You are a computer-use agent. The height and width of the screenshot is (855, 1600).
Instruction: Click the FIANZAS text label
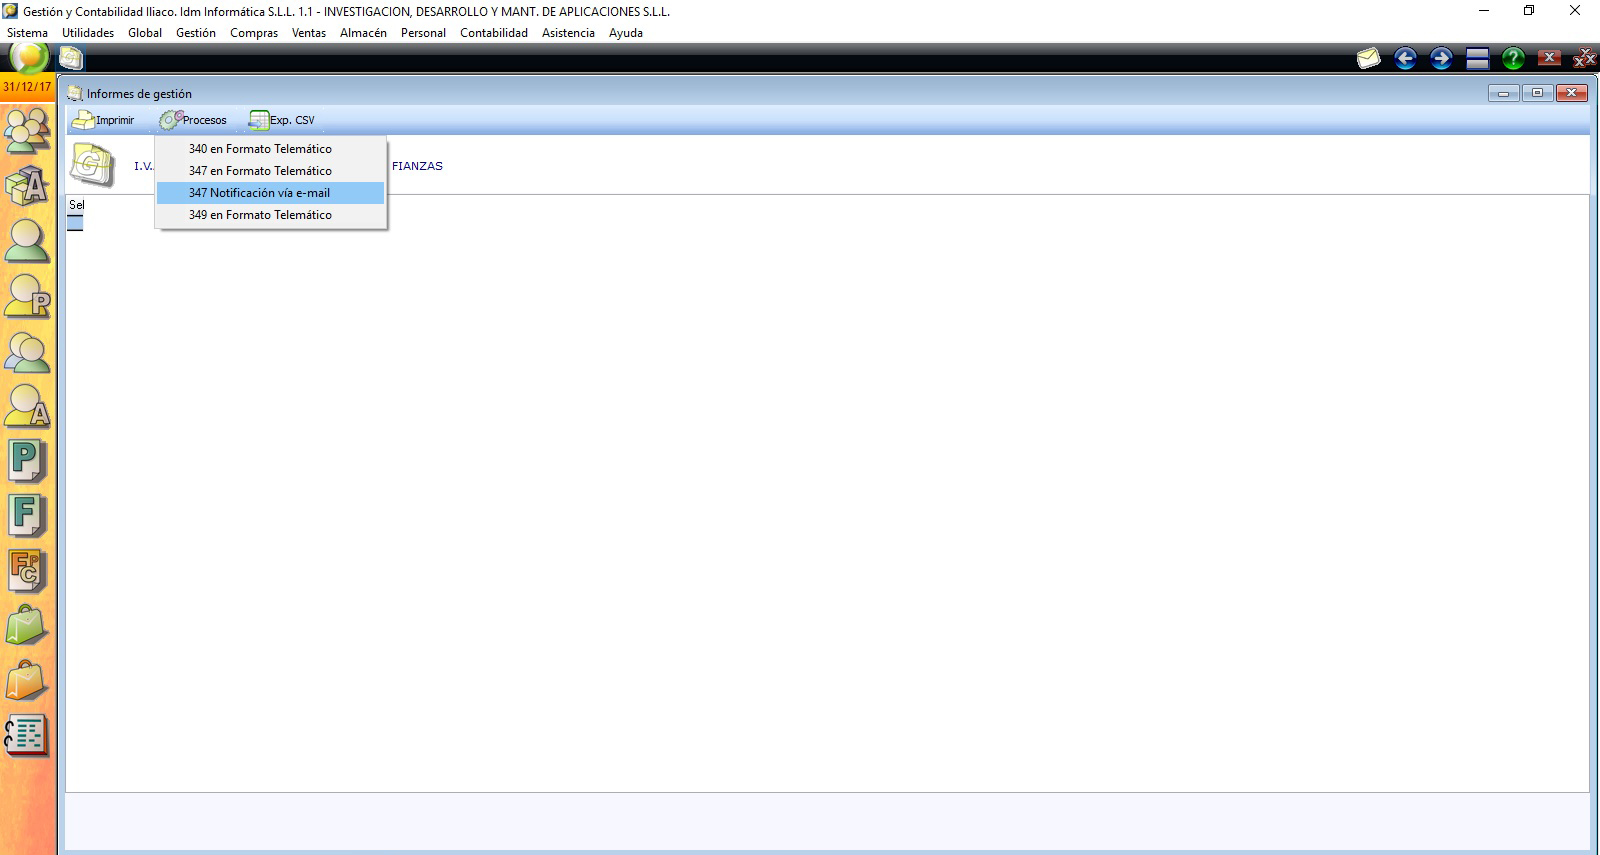tap(417, 166)
